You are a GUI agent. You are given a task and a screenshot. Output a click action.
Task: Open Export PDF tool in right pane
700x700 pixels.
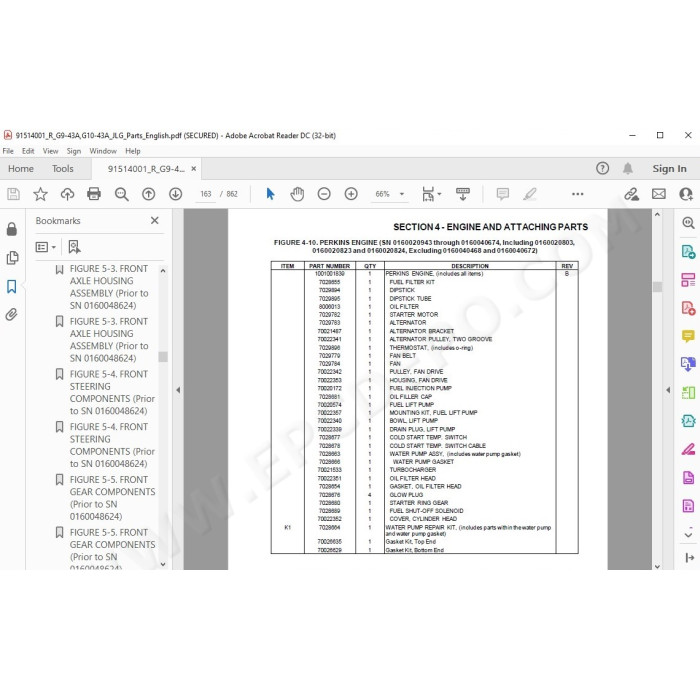688,251
